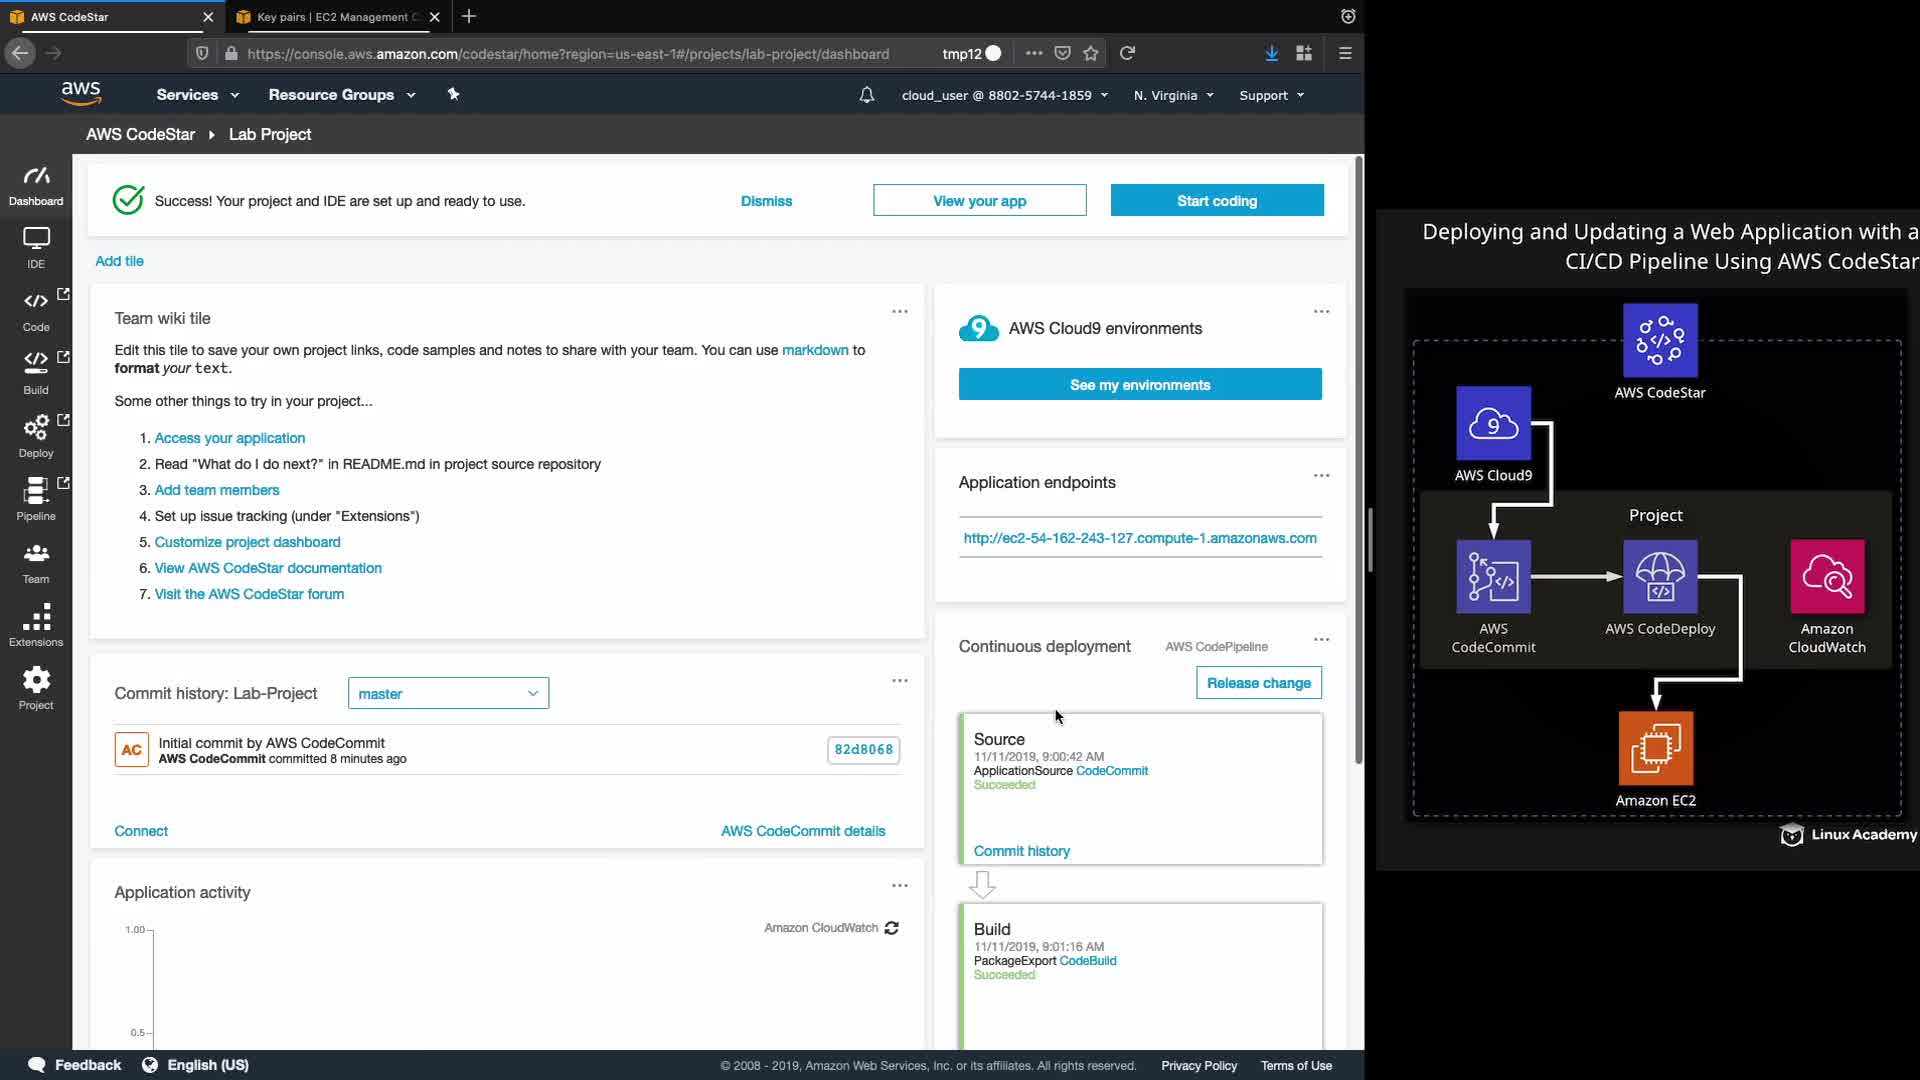Open the Services dropdown menu

tap(197, 95)
